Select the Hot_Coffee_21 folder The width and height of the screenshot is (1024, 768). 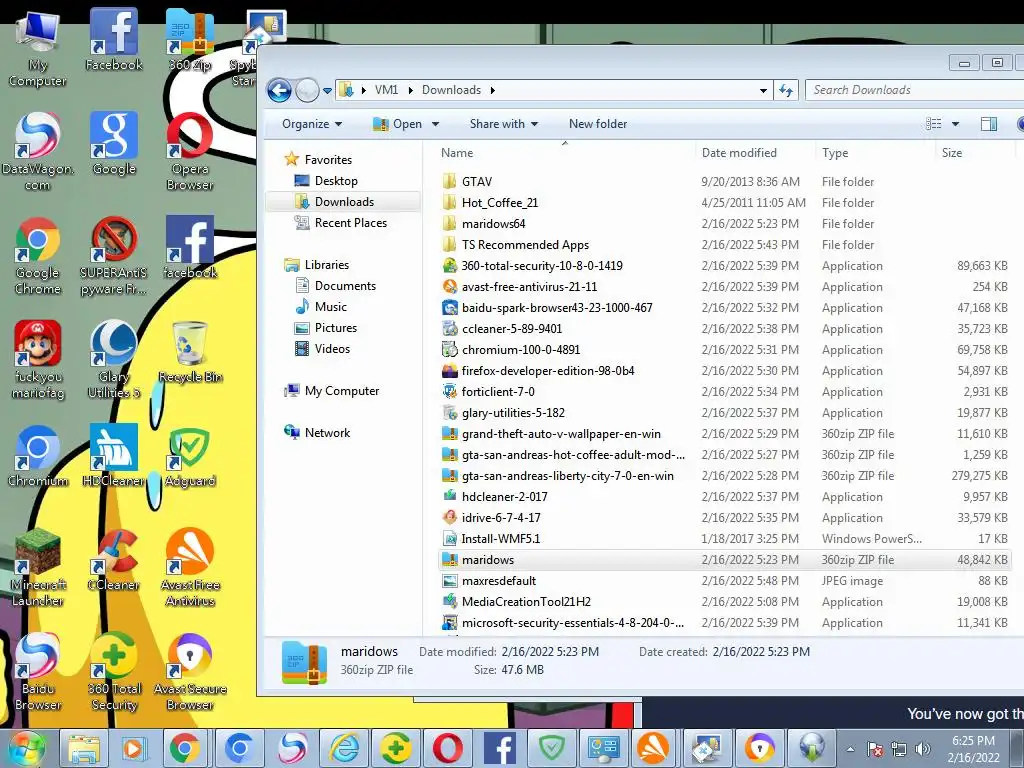tap(724, 202)
